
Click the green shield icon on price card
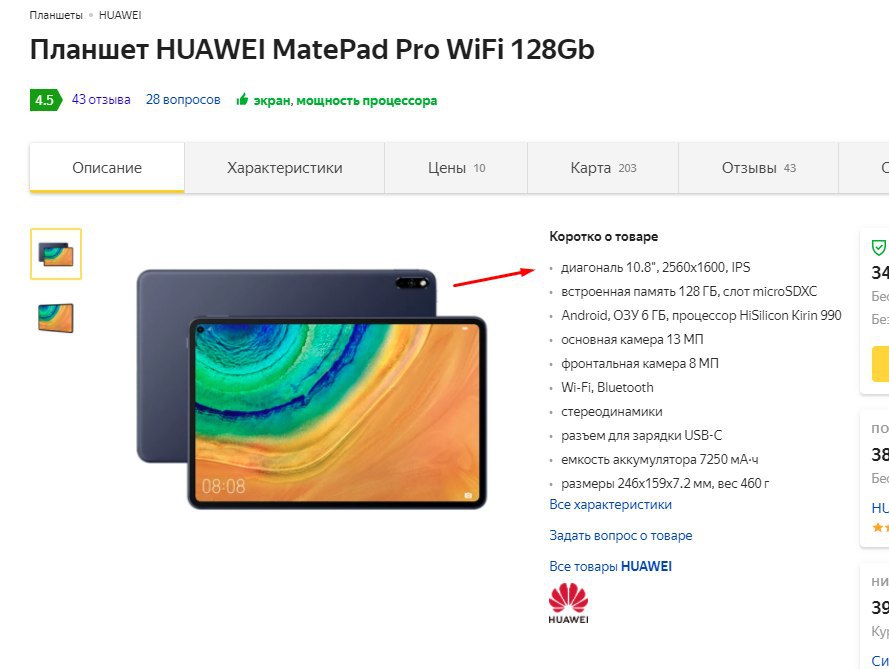(878, 248)
